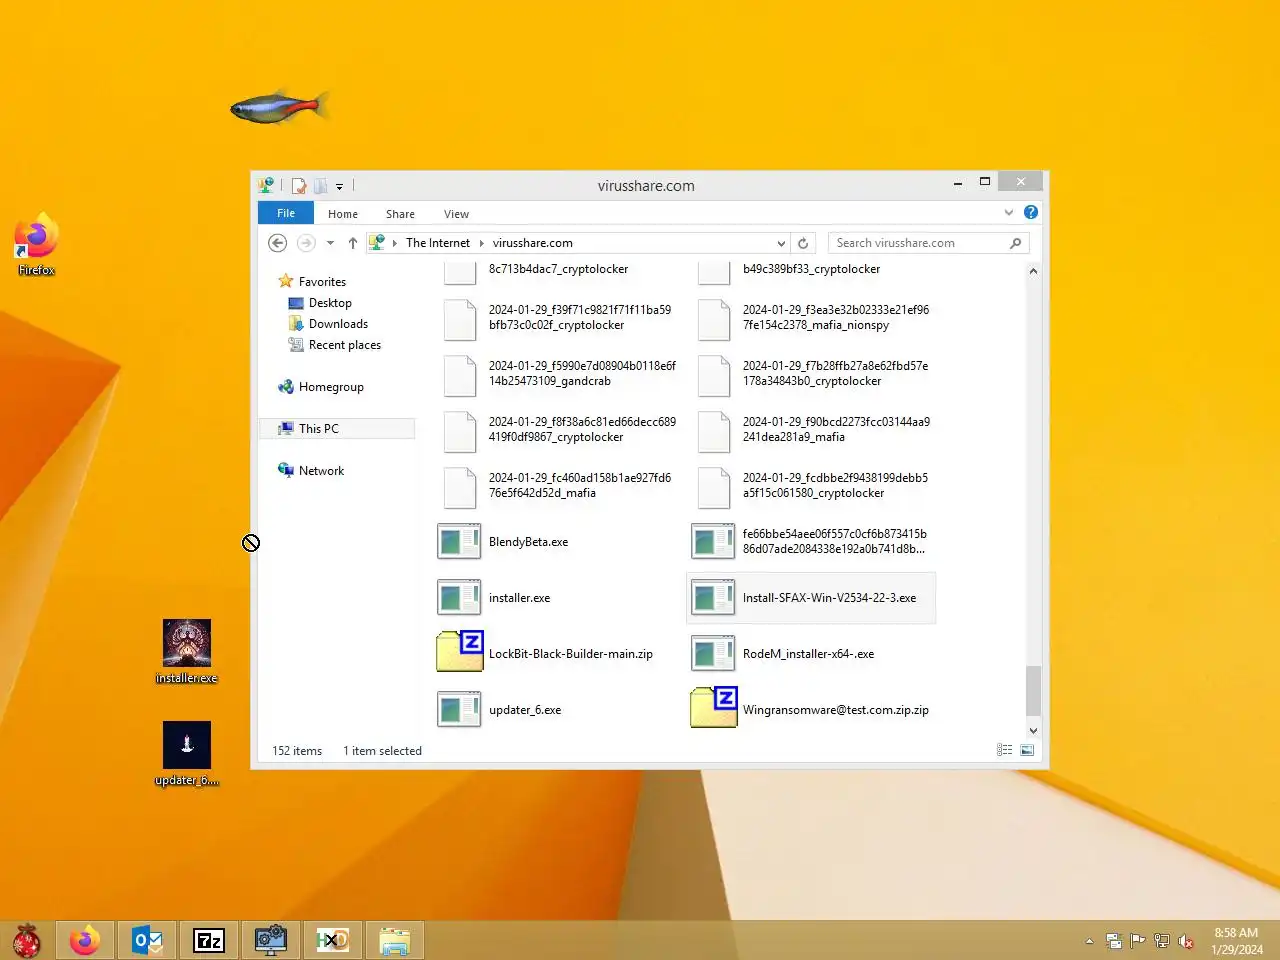Open 7-Zip from the taskbar
Image resolution: width=1280 pixels, height=960 pixels.
point(209,940)
